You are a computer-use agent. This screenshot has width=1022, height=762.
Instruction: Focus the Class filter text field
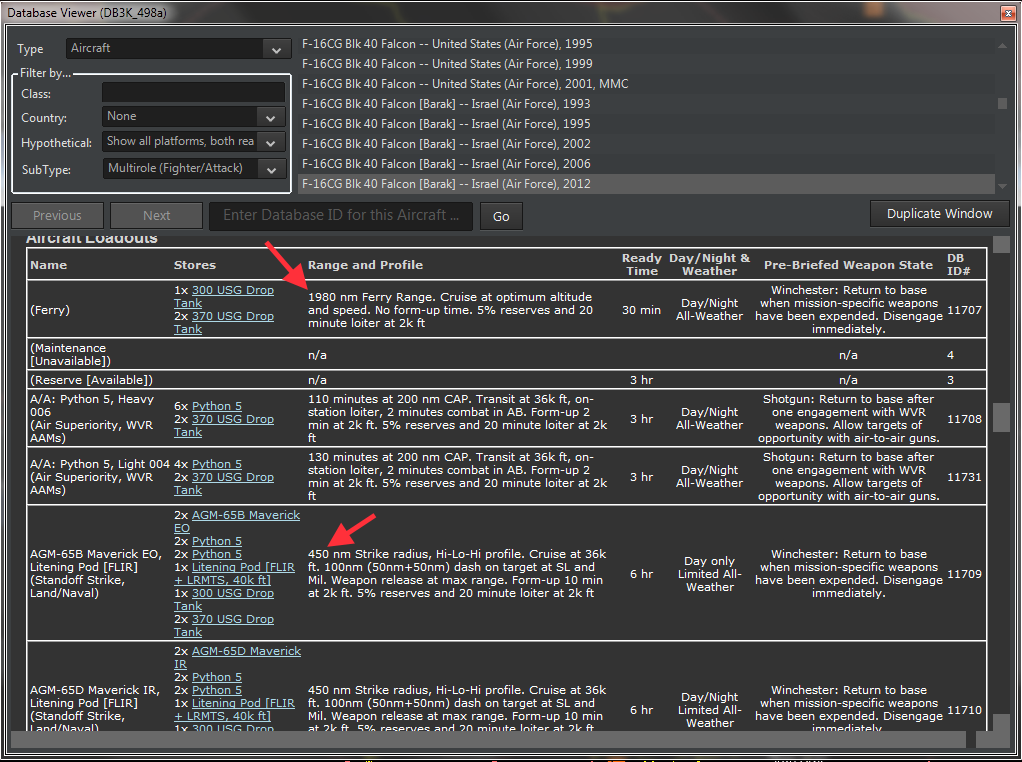click(x=194, y=93)
